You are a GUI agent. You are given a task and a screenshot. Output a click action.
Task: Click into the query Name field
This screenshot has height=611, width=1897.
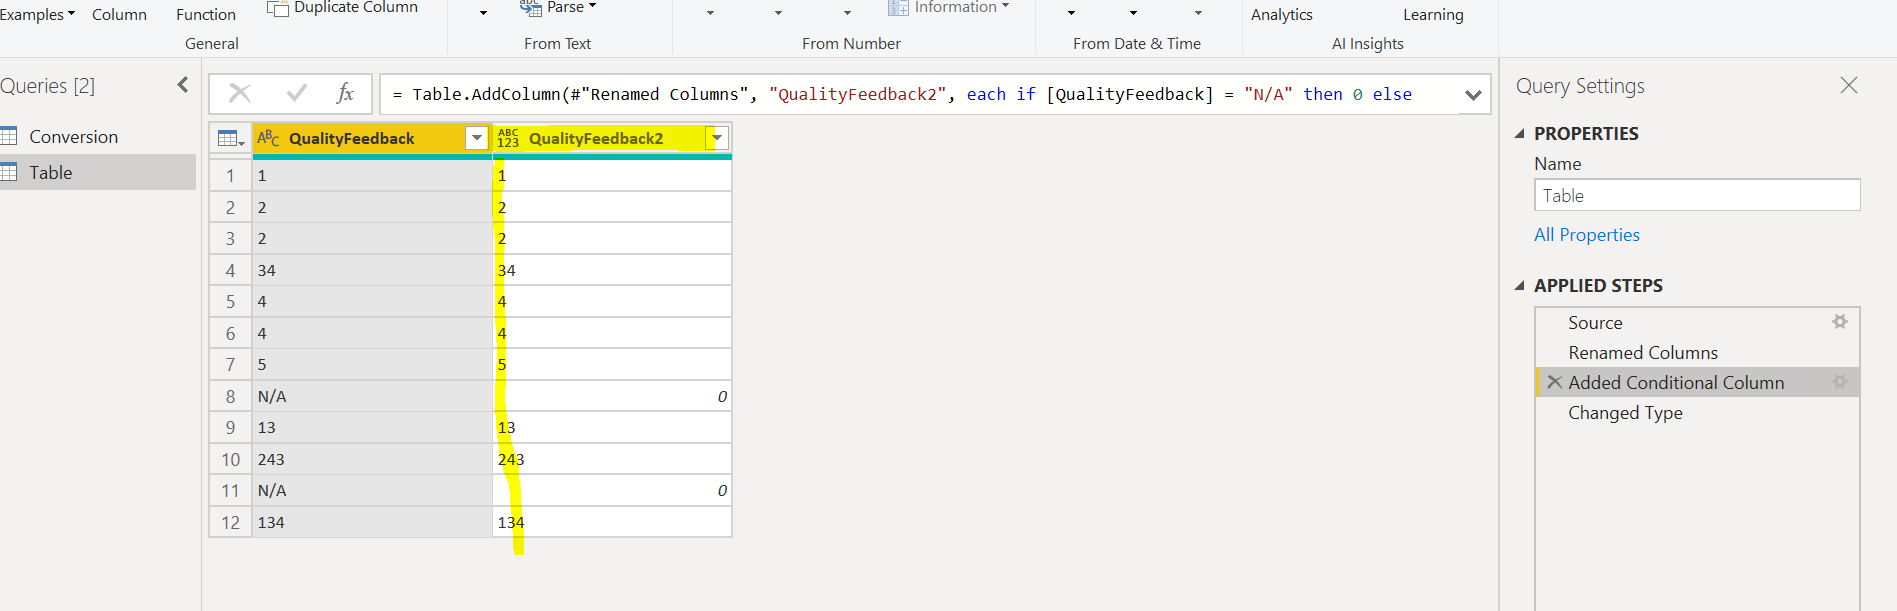pyautogui.click(x=1697, y=195)
